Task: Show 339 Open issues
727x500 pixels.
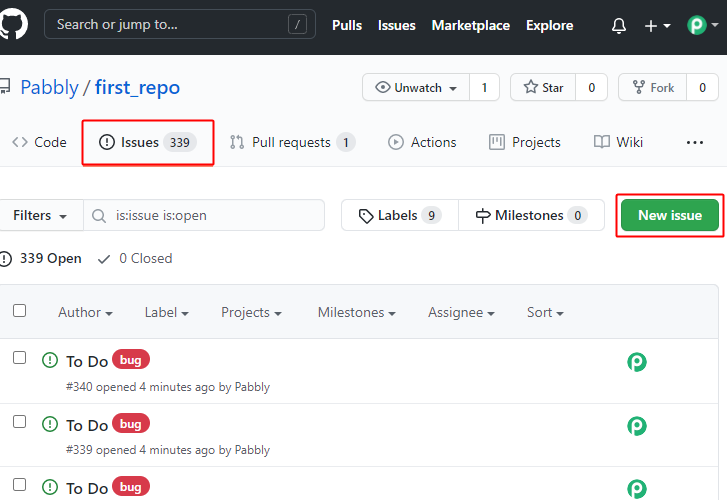Action: [41, 258]
